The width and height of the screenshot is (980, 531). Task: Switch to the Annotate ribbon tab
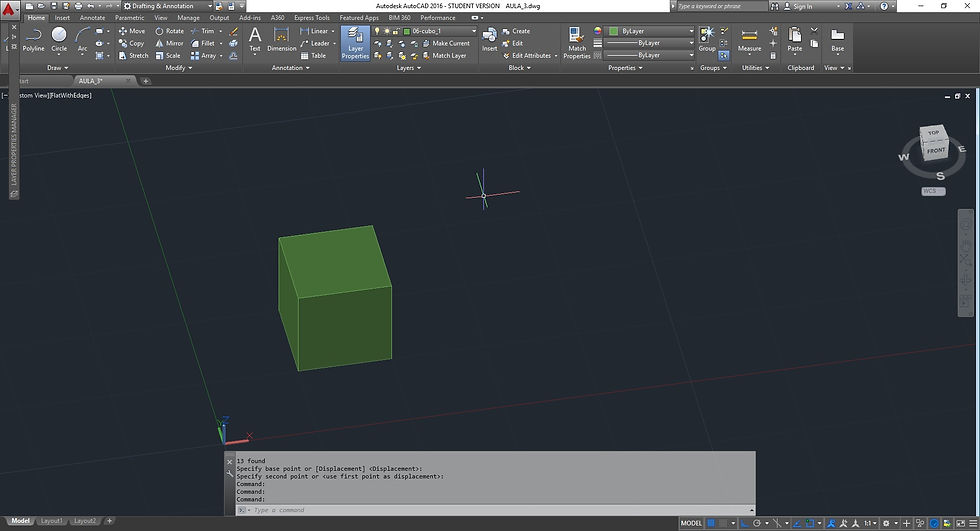tap(92, 17)
